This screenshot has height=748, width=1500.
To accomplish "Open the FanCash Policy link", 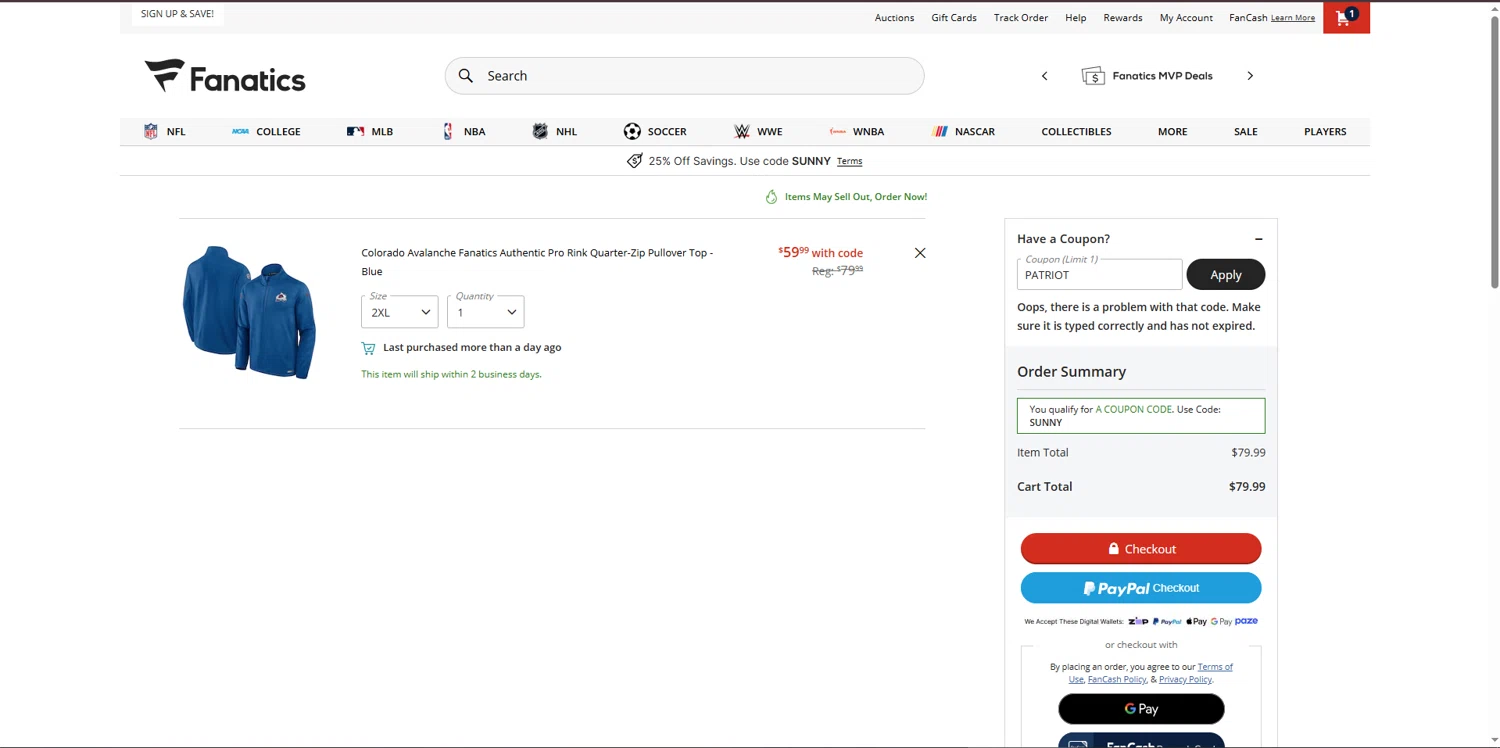I will [1117, 680].
